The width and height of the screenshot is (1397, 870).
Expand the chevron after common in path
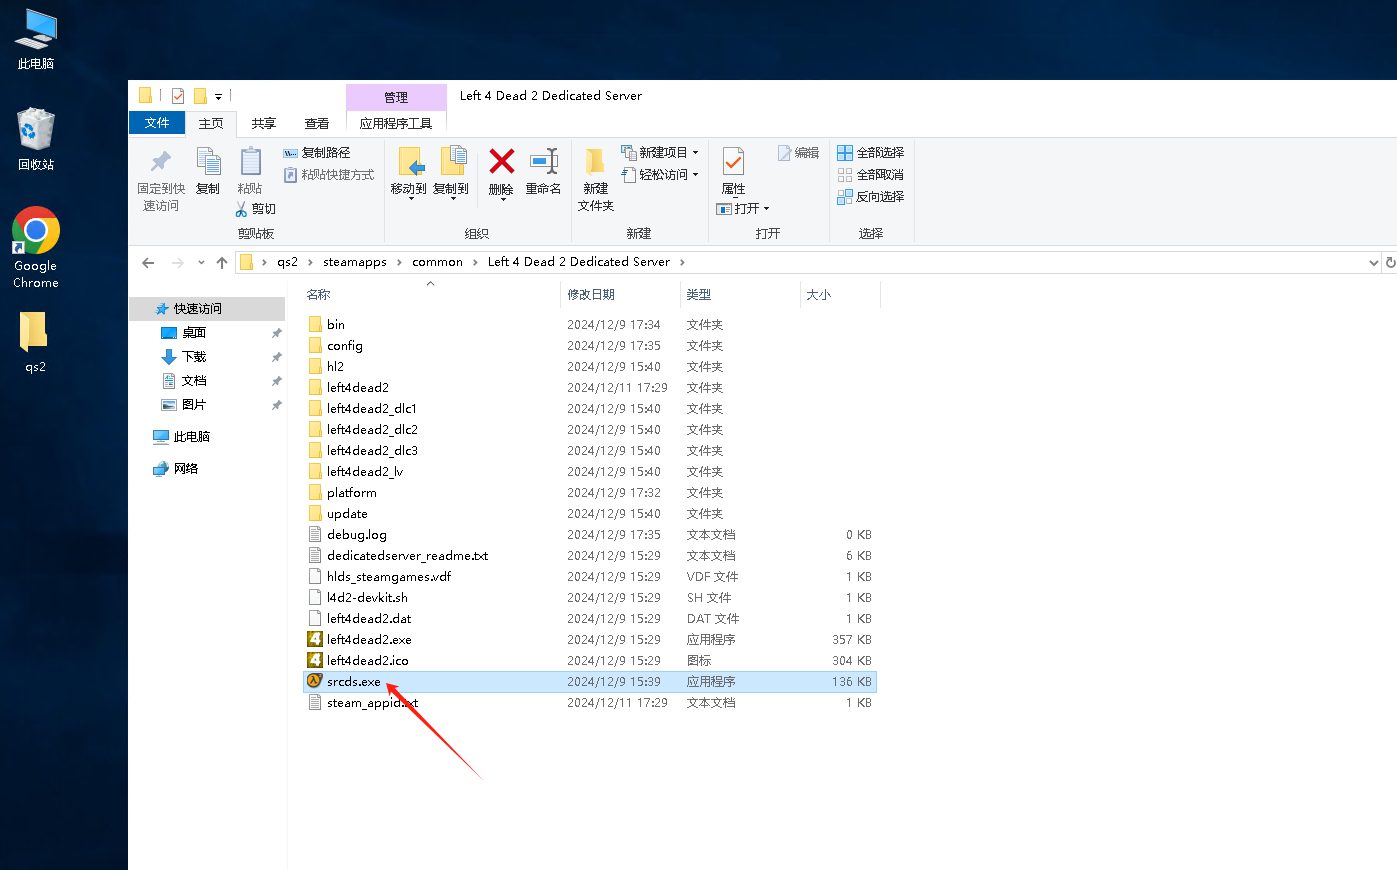pyautogui.click(x=475, y=262)
